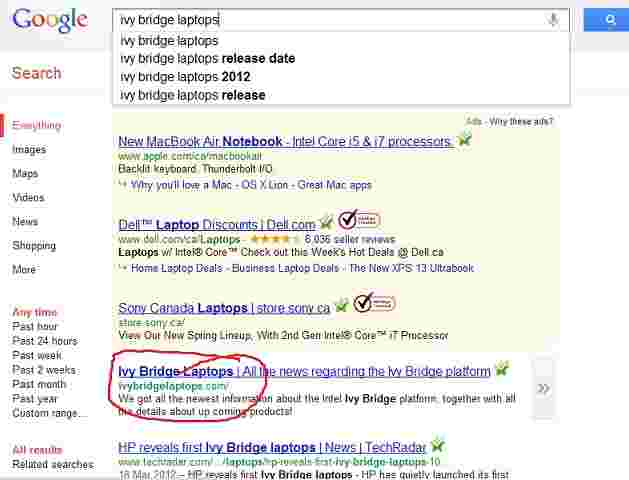Click inside the search text field

tap(340, 20)
